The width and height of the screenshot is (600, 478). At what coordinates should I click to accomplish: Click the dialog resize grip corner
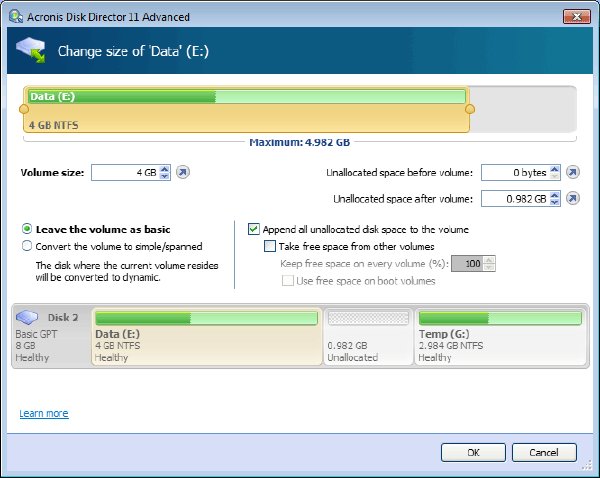coord(587,465)
